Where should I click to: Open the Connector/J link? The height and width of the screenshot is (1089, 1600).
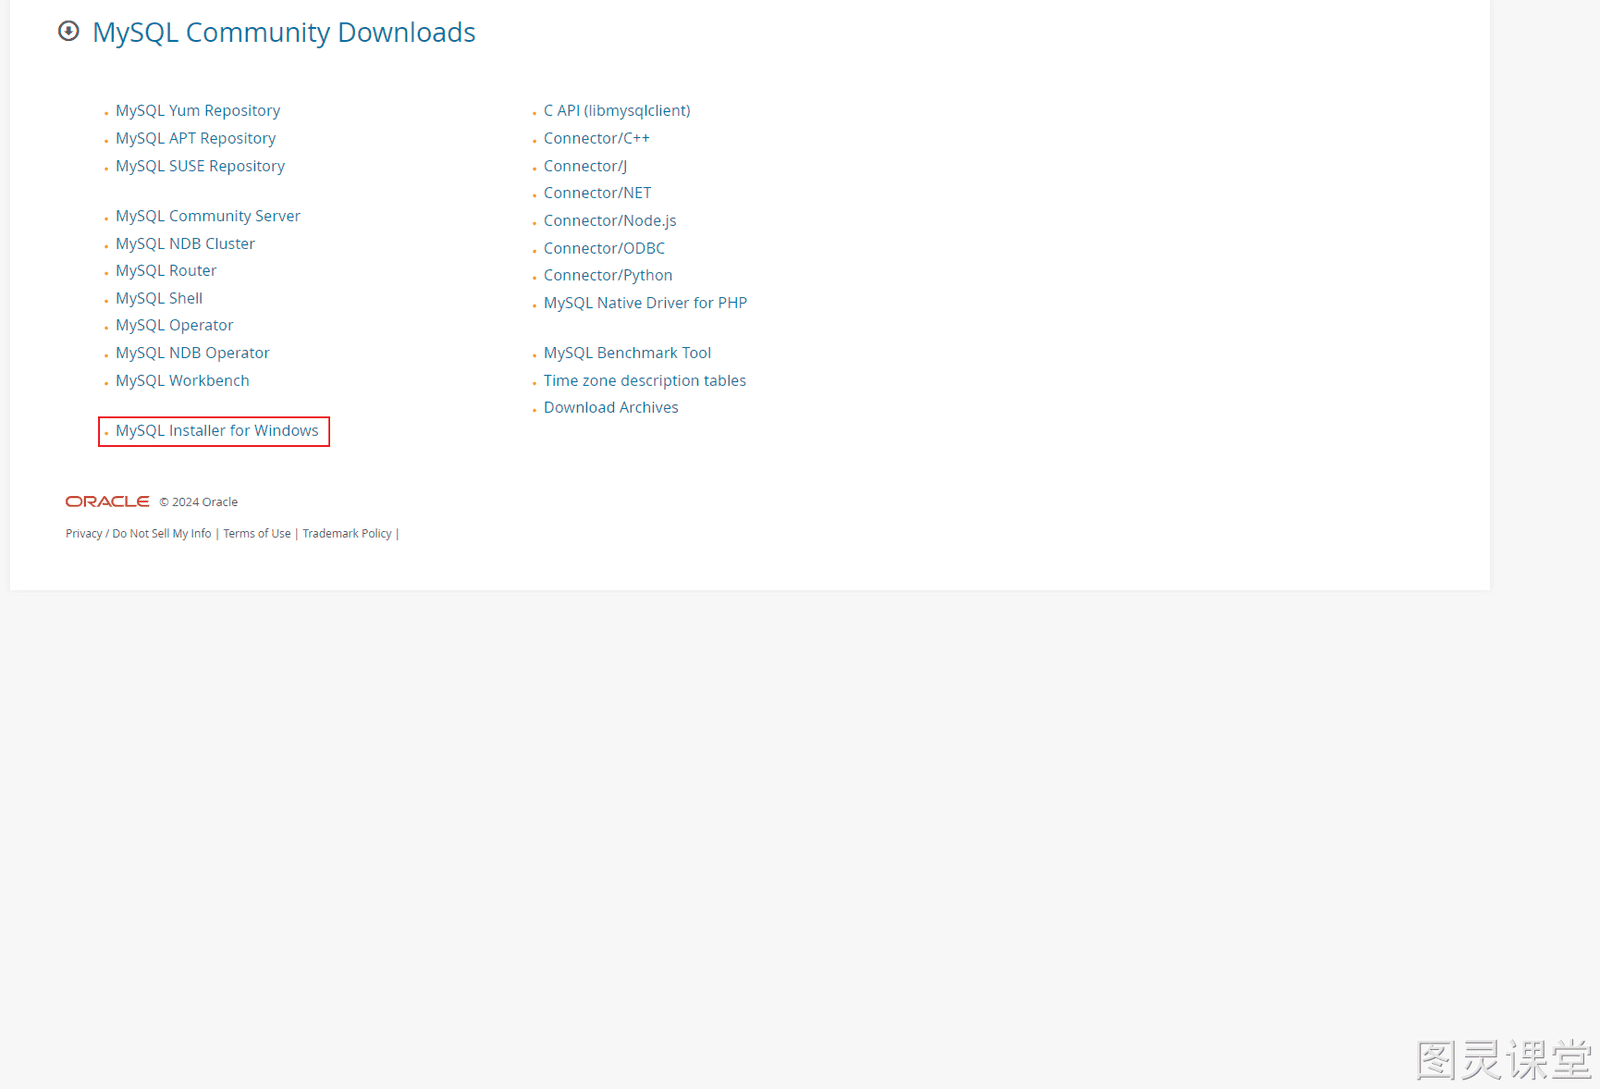[586, 166]
